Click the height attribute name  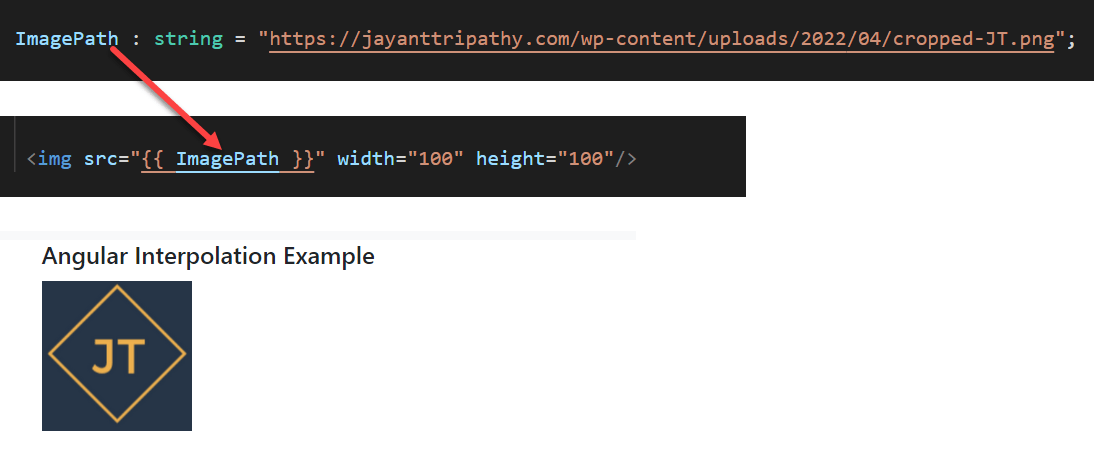point(511,159)
